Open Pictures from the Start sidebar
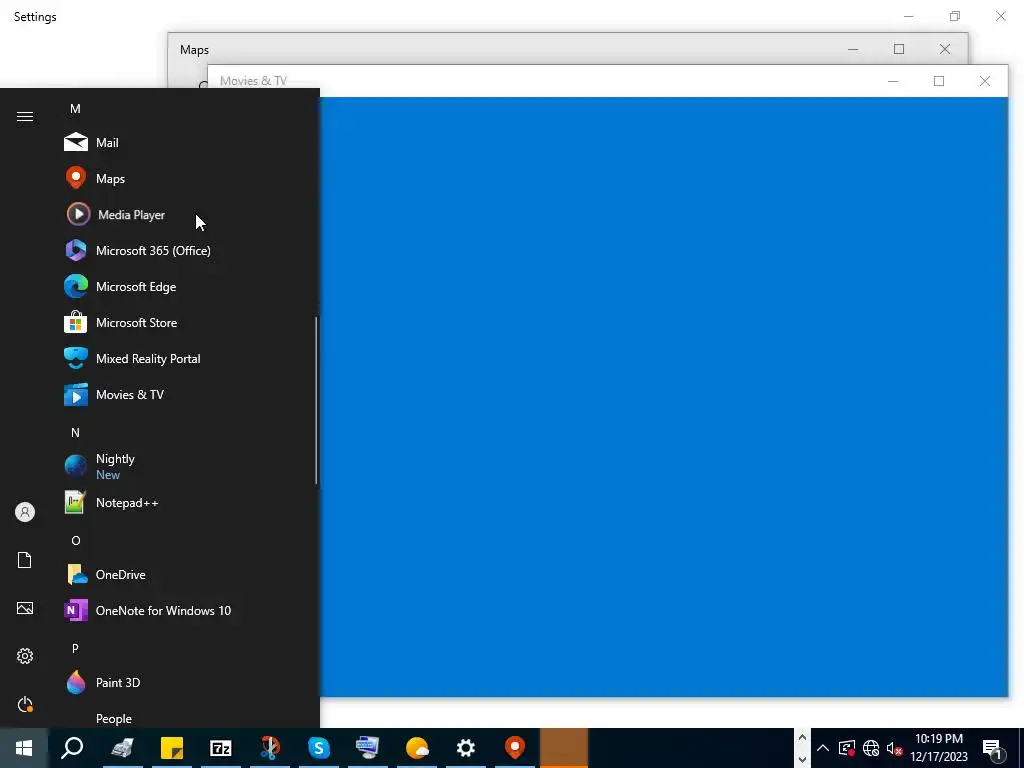Image resolution: width=1024 pixels, height=768 pixels. 25,608
